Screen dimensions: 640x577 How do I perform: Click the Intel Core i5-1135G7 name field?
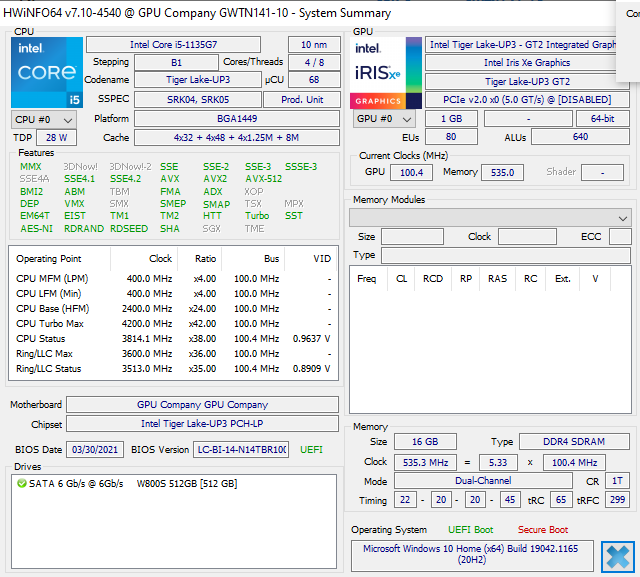173,44
